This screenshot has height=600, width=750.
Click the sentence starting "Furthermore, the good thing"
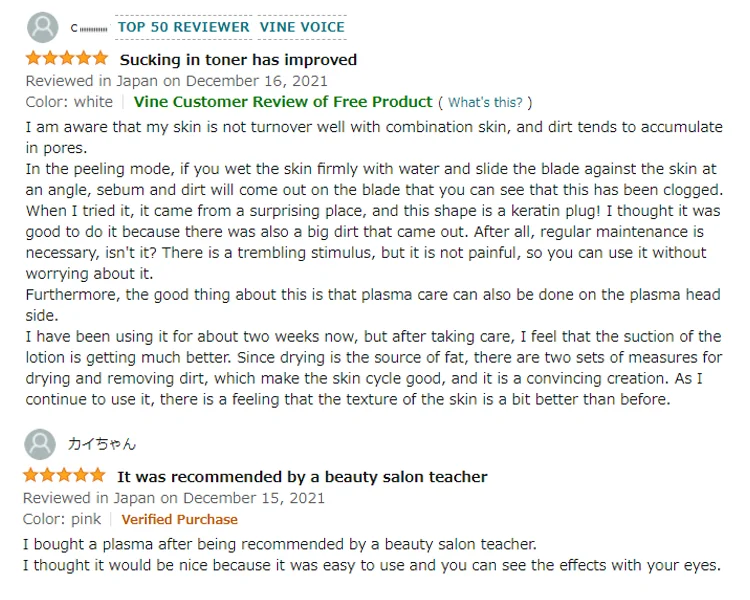(370, 295)
